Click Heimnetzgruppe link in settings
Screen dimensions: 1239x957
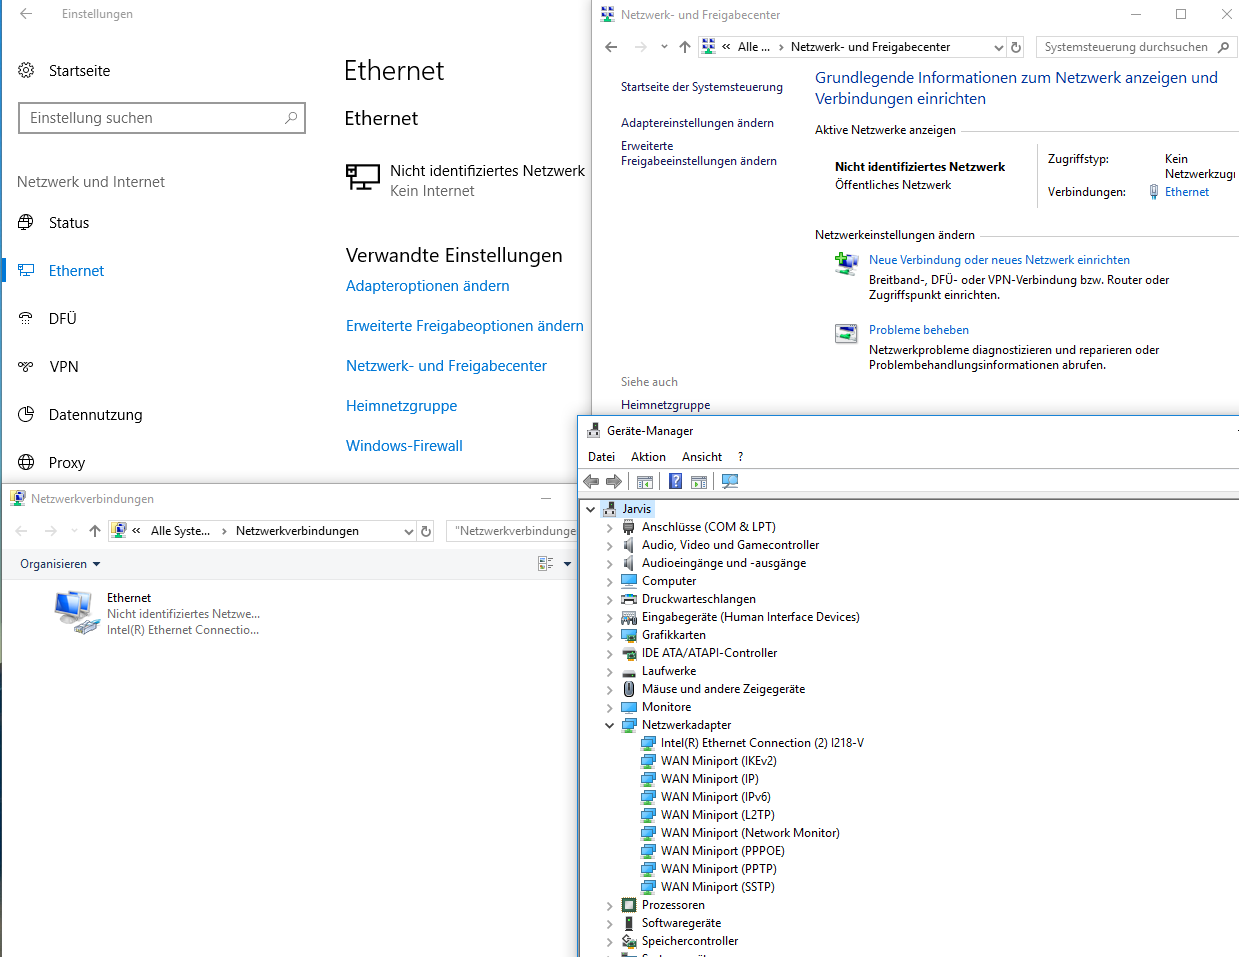coord(402,406)
